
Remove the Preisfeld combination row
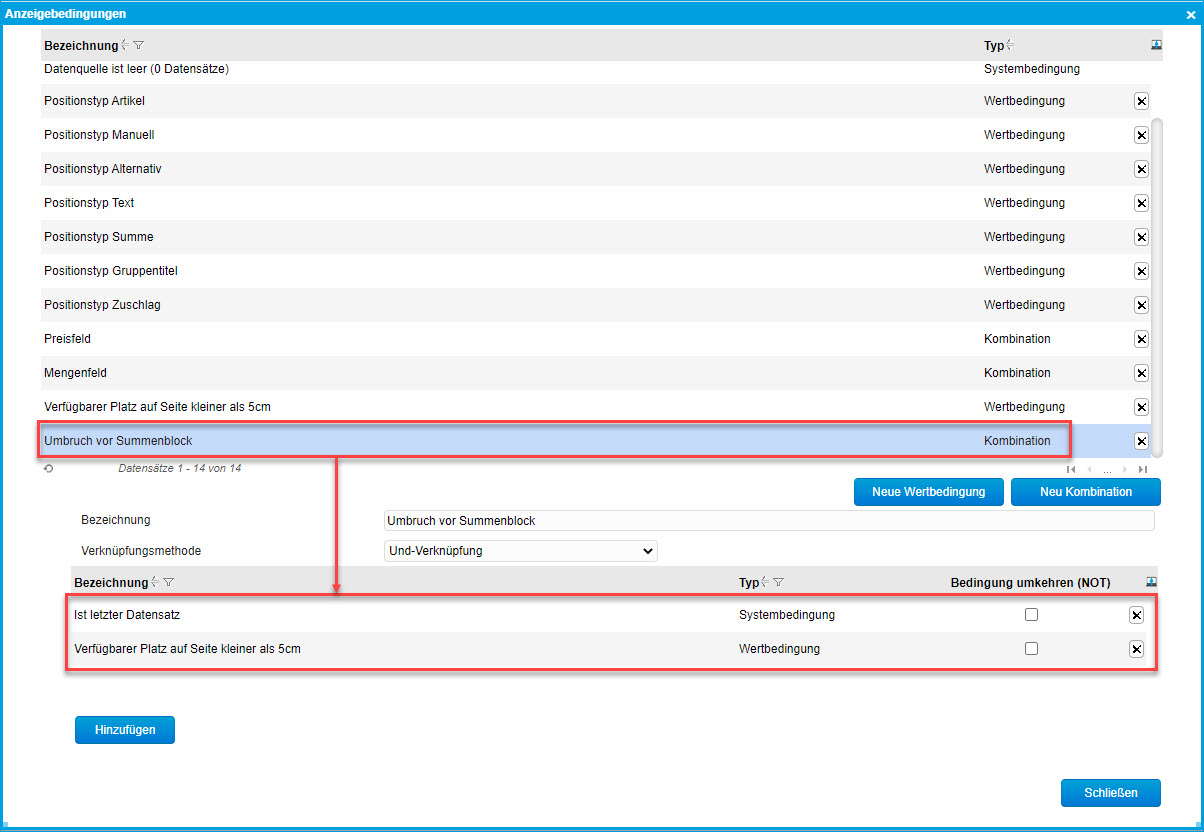click(x=1141, y=339)
